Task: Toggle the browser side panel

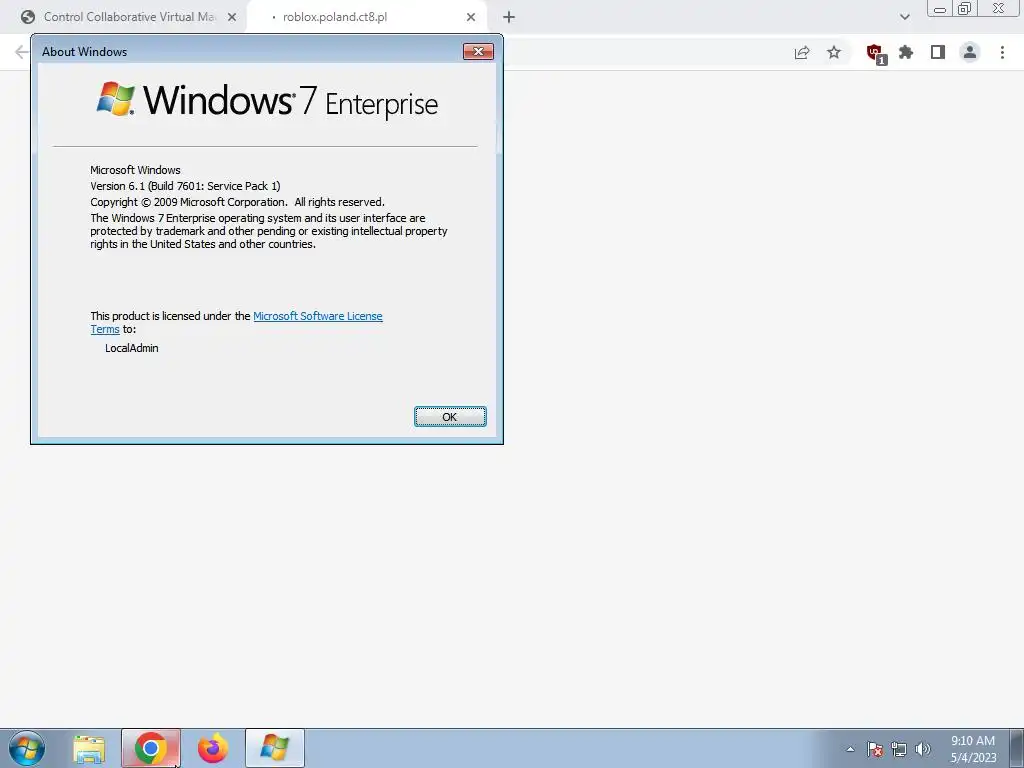Action: point(938,52)
